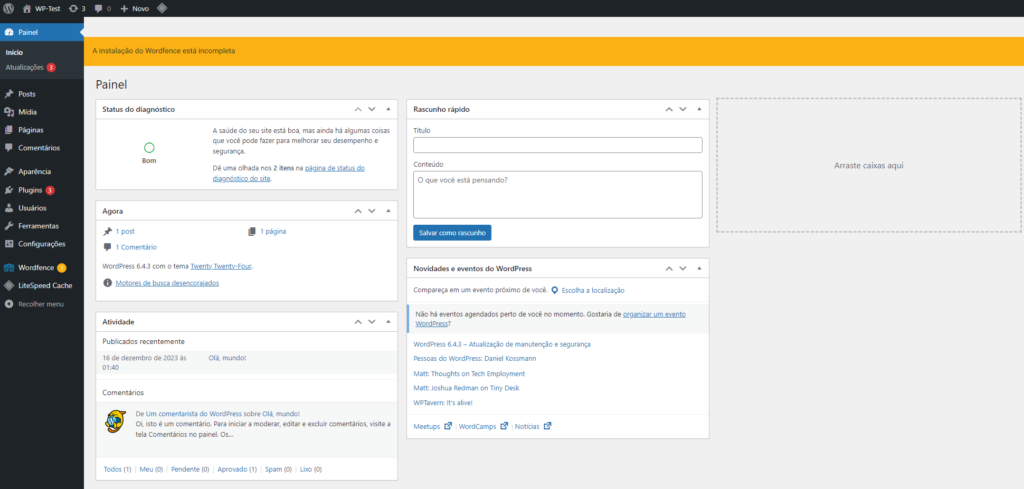Click the commenter avatar in Atividade
Image resolution: width=1024 pixels, height=489 pixels.
(x=115, y=420)
